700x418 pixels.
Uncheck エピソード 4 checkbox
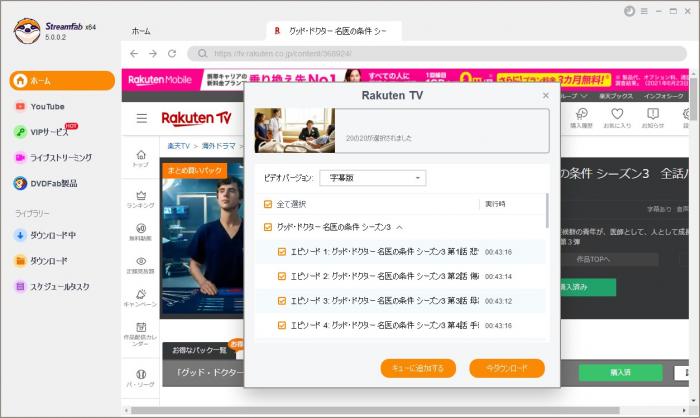point(282,326)
